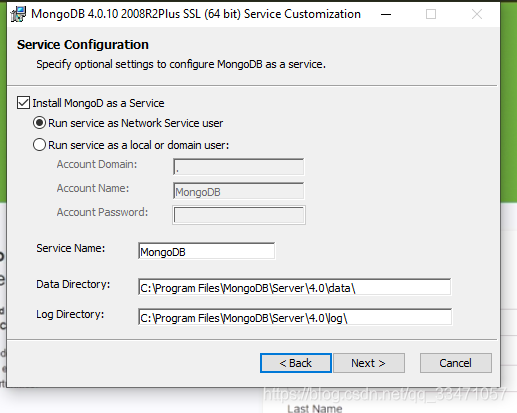Click the Log Directory path field
Image resolution: width=517 pixels, height=413 pixels.
click(295, 317)
